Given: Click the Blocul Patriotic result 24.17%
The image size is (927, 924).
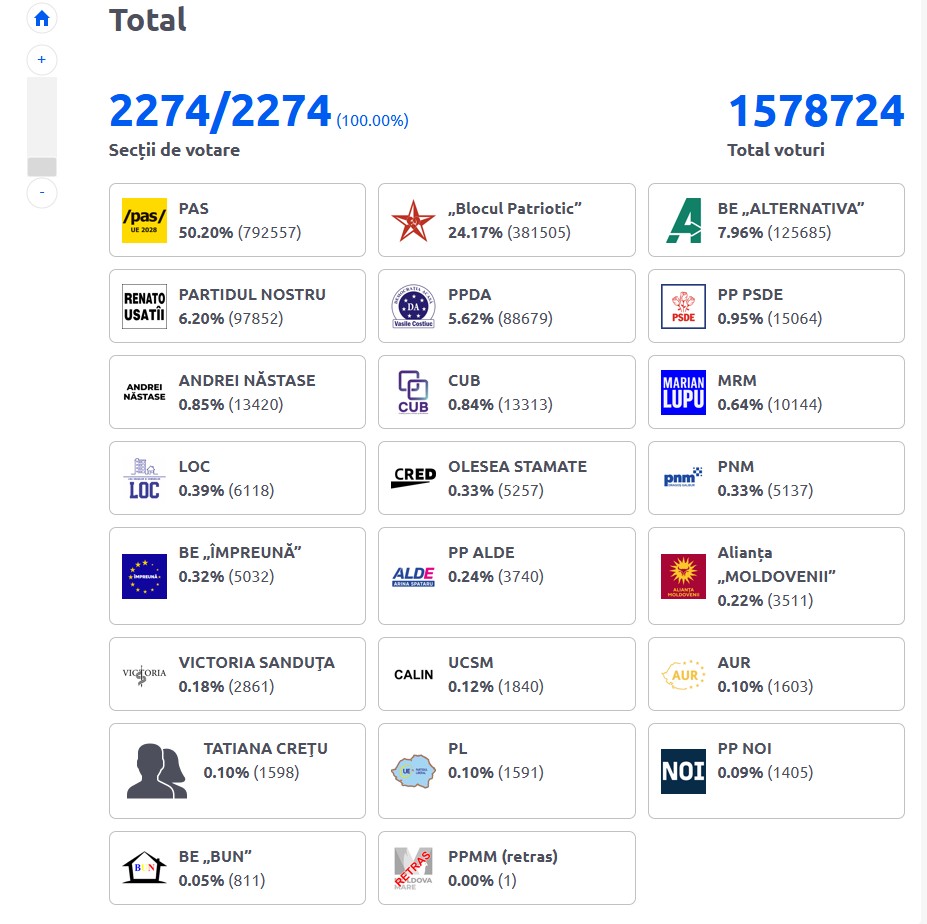Looking at the screenshot, I should tap(510, 232).
